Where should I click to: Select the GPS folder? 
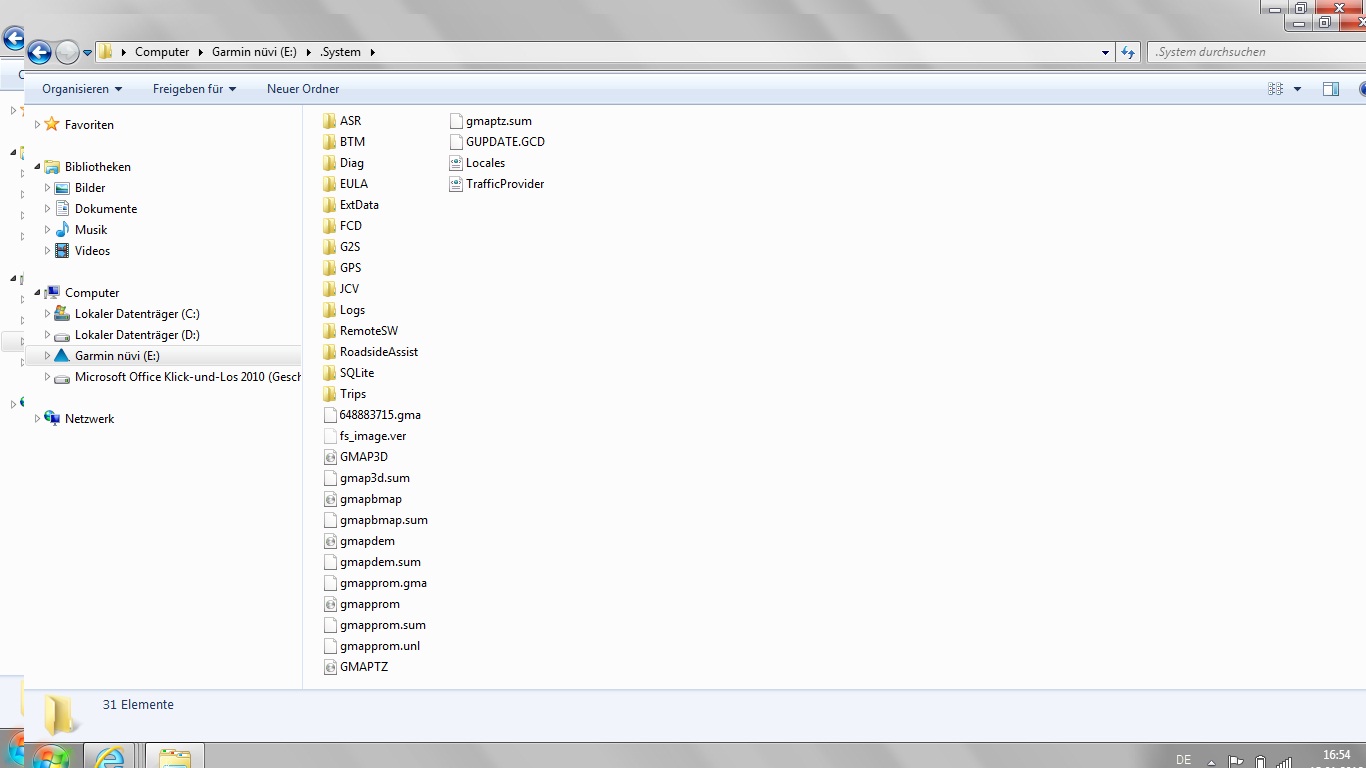pyautogui.click(x=343, y=268)
